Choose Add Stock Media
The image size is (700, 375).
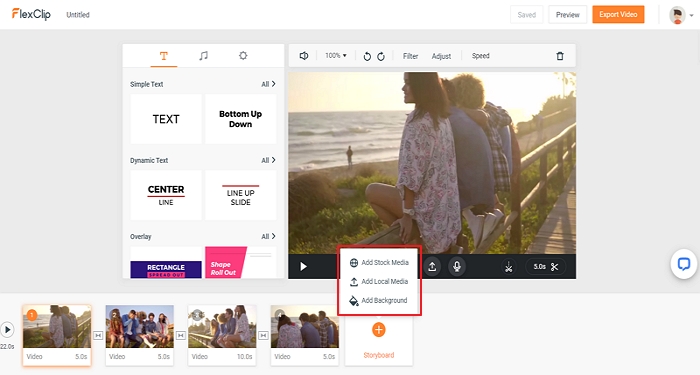point(379,262)
